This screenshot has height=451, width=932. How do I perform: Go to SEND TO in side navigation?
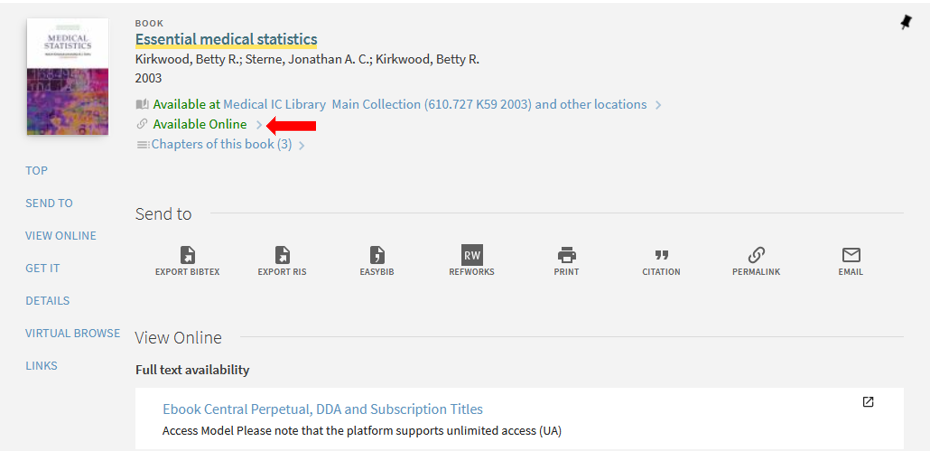pos(49,203)
